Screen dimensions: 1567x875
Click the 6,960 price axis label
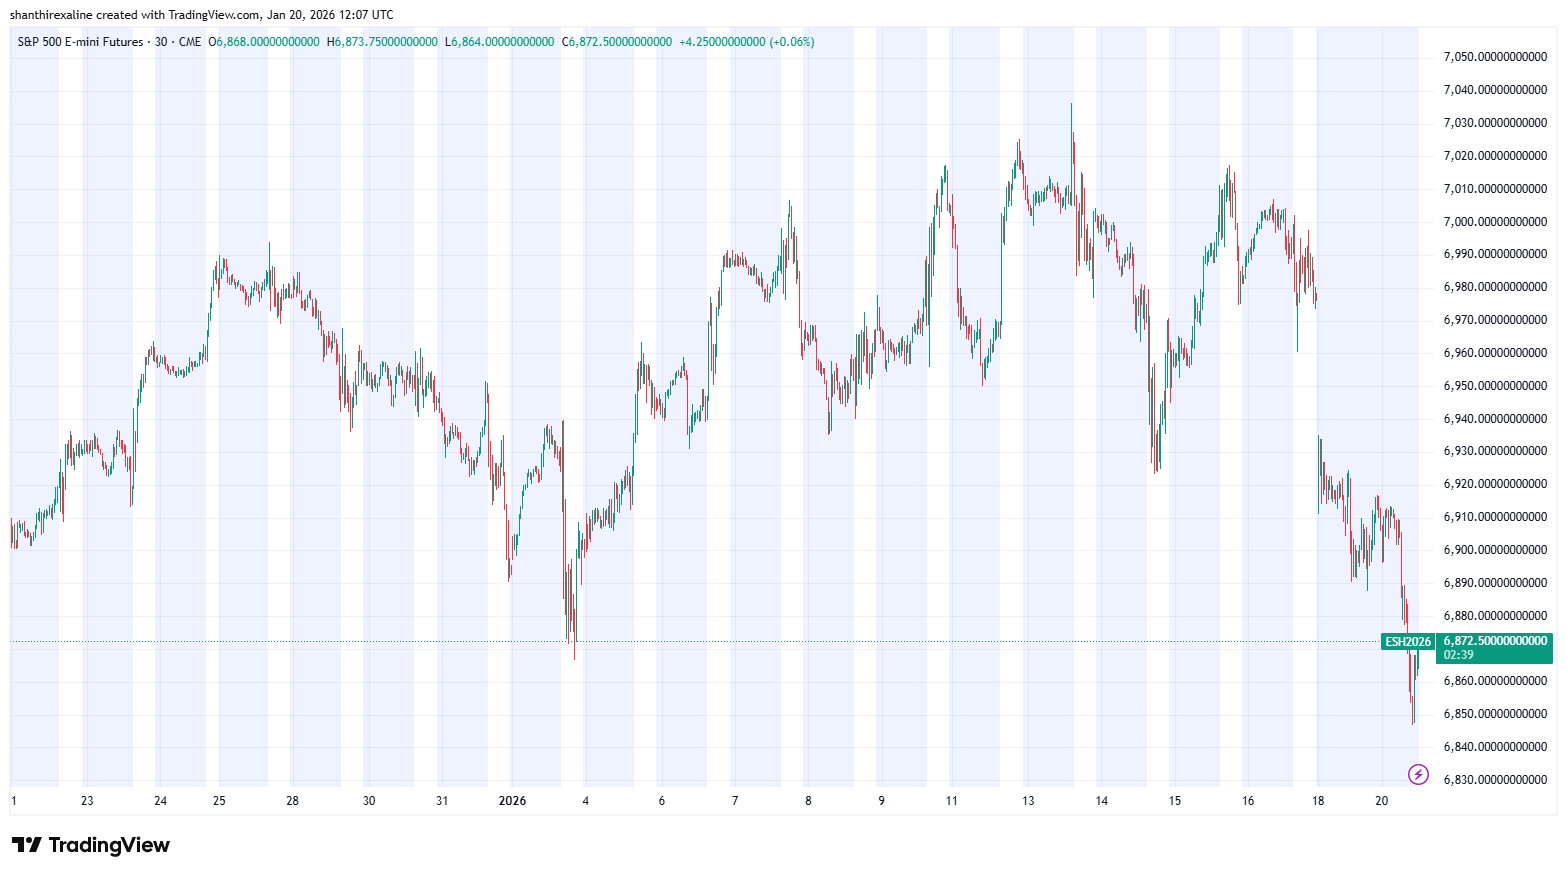click(x=1495, y=353)
